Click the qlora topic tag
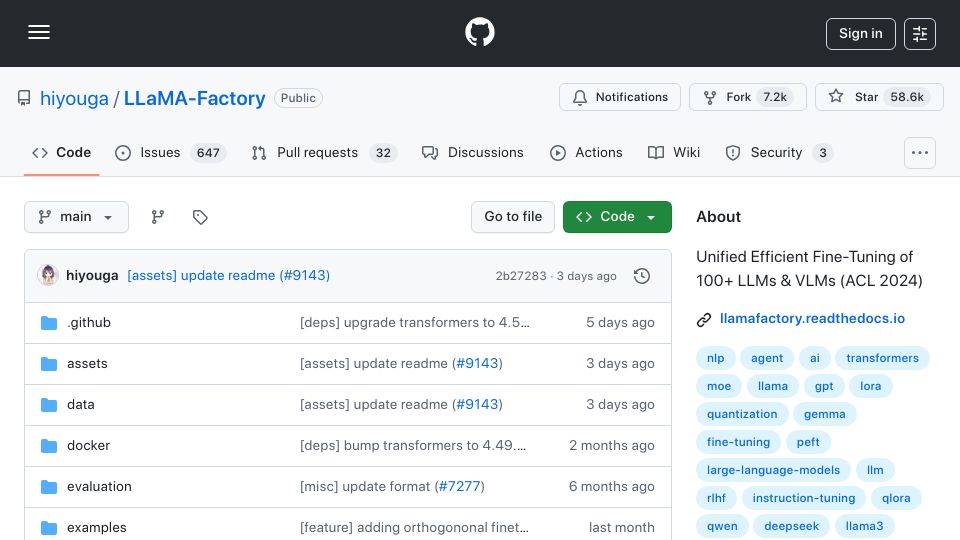The width and height of the screenshot is (960, 540). 896,498
